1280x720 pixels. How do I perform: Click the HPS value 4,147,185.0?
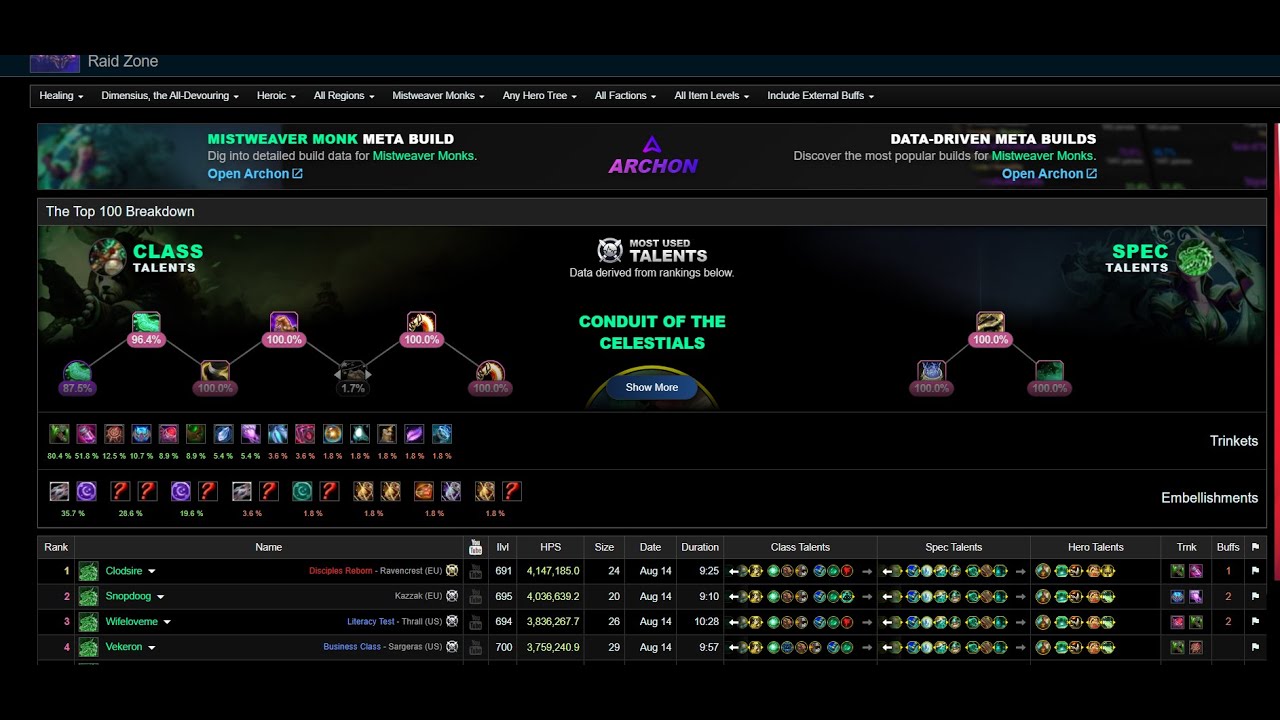[x=553, y=571]
